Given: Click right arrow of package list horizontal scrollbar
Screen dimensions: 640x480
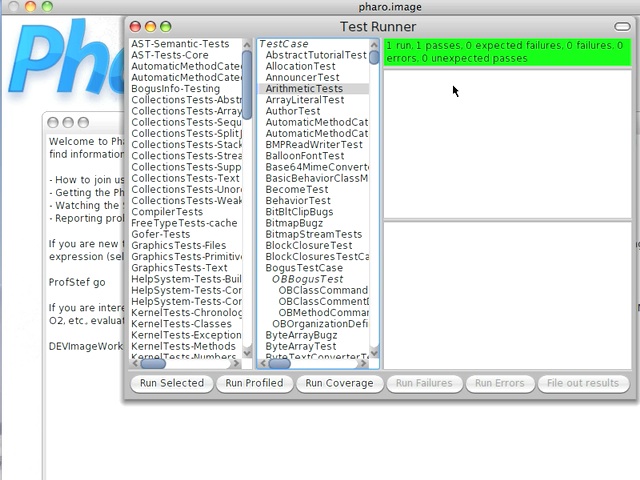Looking at the screenshot, I should coord(237,363).
